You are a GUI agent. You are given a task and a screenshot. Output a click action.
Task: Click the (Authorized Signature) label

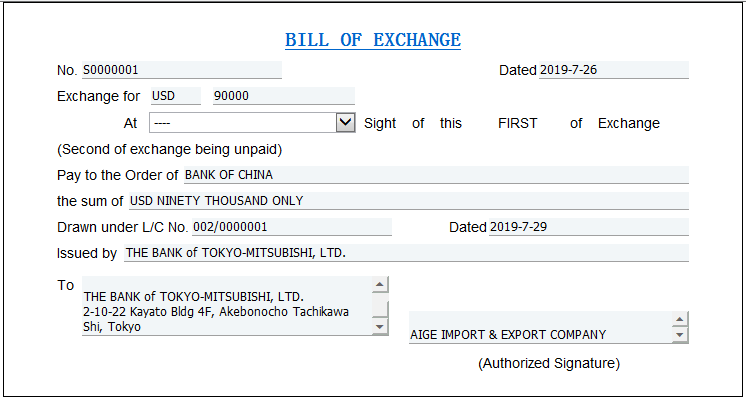(x=548, y=363)
